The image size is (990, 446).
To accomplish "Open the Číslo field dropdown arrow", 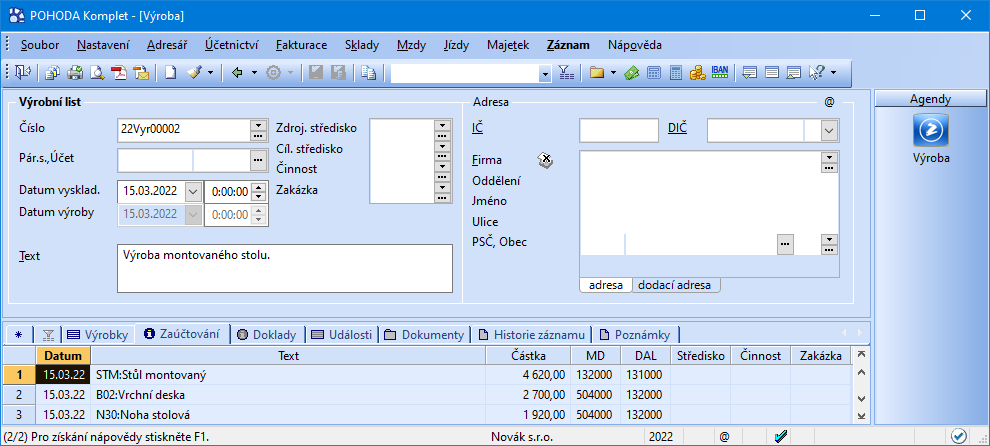I will tap(257, 125).
